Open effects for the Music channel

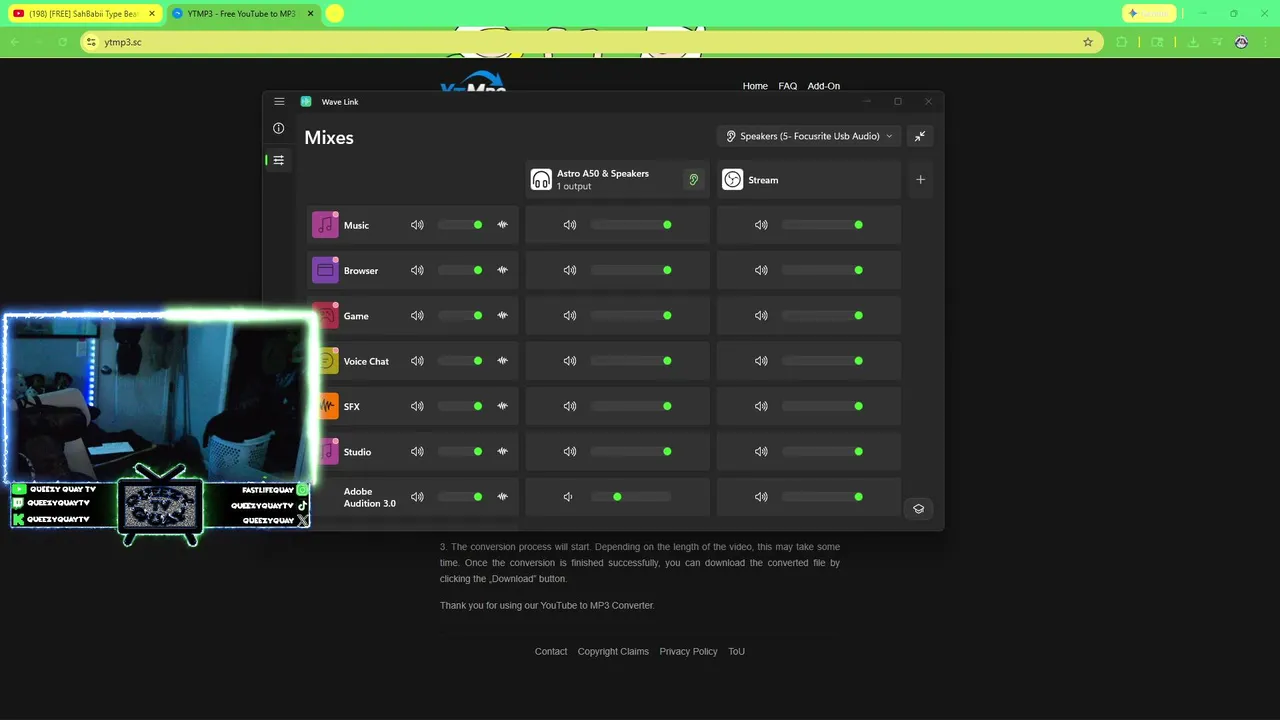click(x=502, y=225)
